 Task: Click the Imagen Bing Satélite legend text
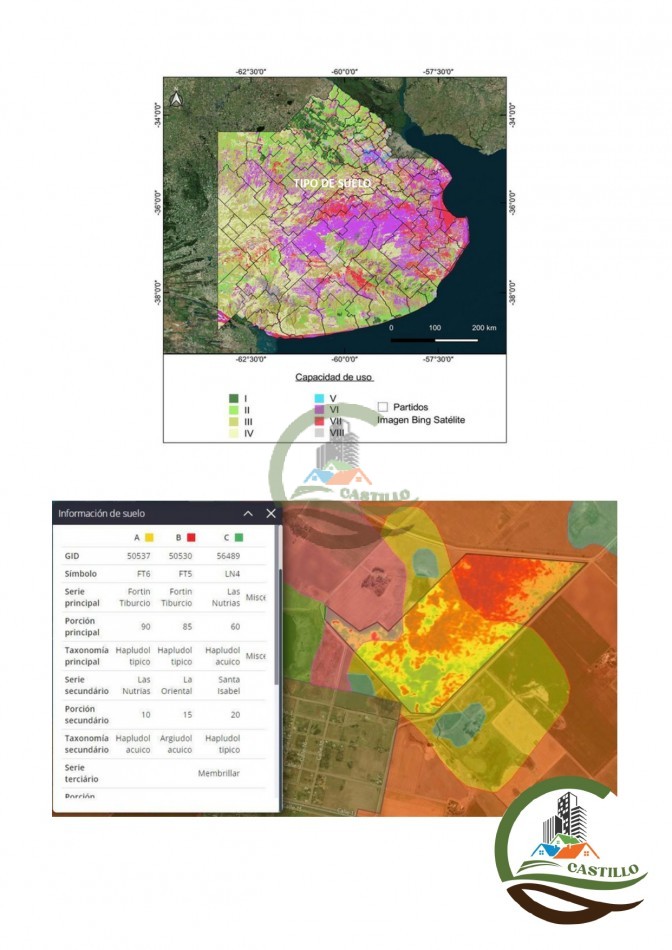(x=420, y=420)
